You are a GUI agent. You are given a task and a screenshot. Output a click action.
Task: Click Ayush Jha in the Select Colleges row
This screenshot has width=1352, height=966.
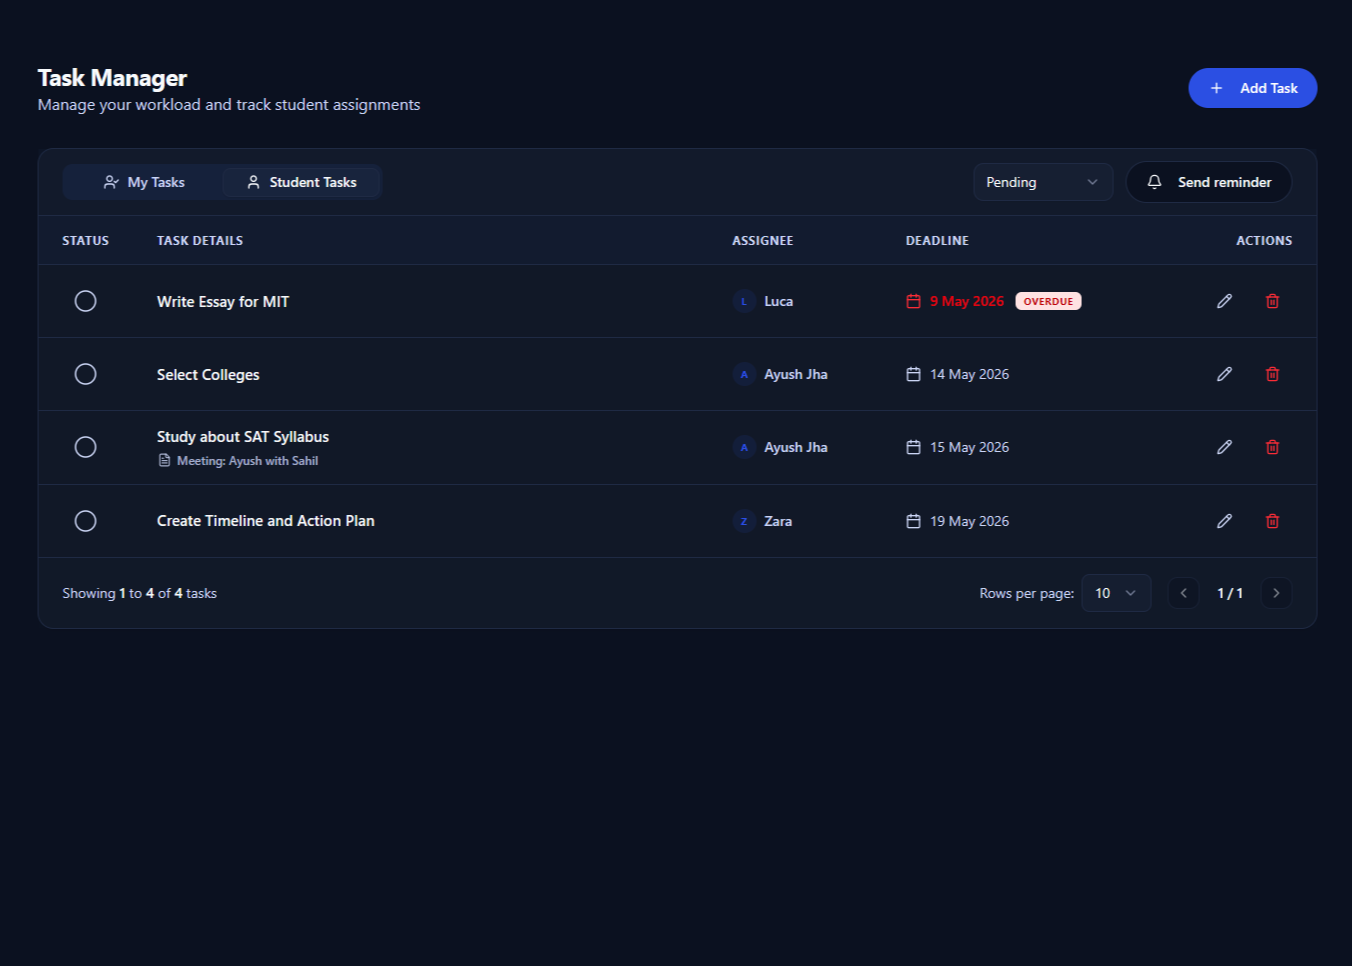pos(796,374)
